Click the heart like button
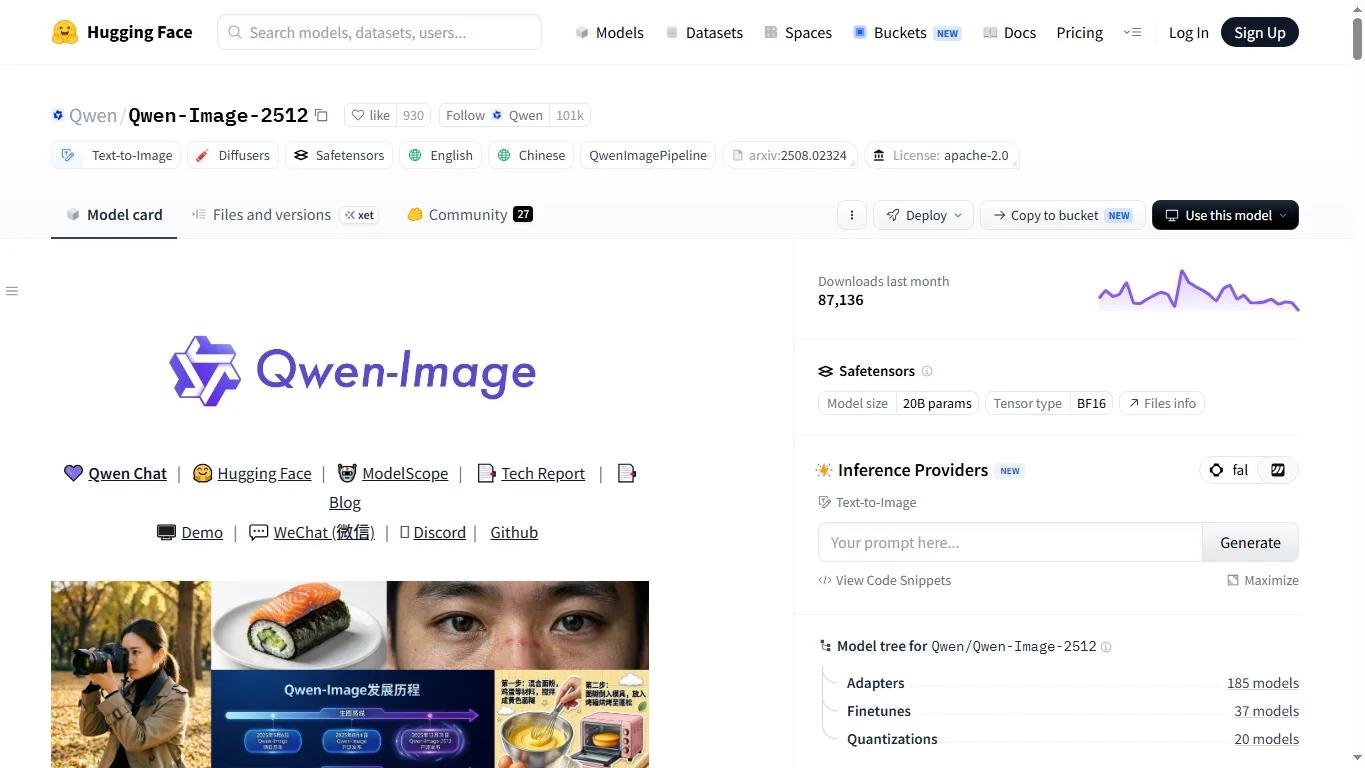The height and width of the screenshot is (768, 1365). [x=370, y=115]
